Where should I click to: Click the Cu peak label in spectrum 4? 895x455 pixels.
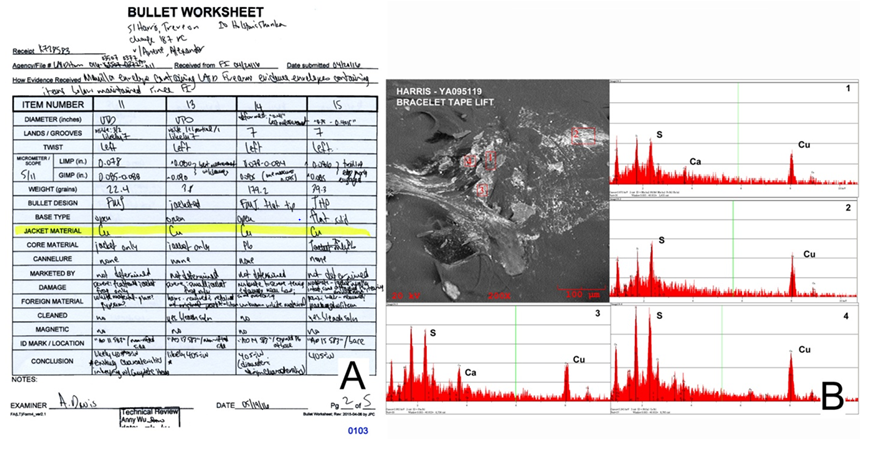[804, 349]
